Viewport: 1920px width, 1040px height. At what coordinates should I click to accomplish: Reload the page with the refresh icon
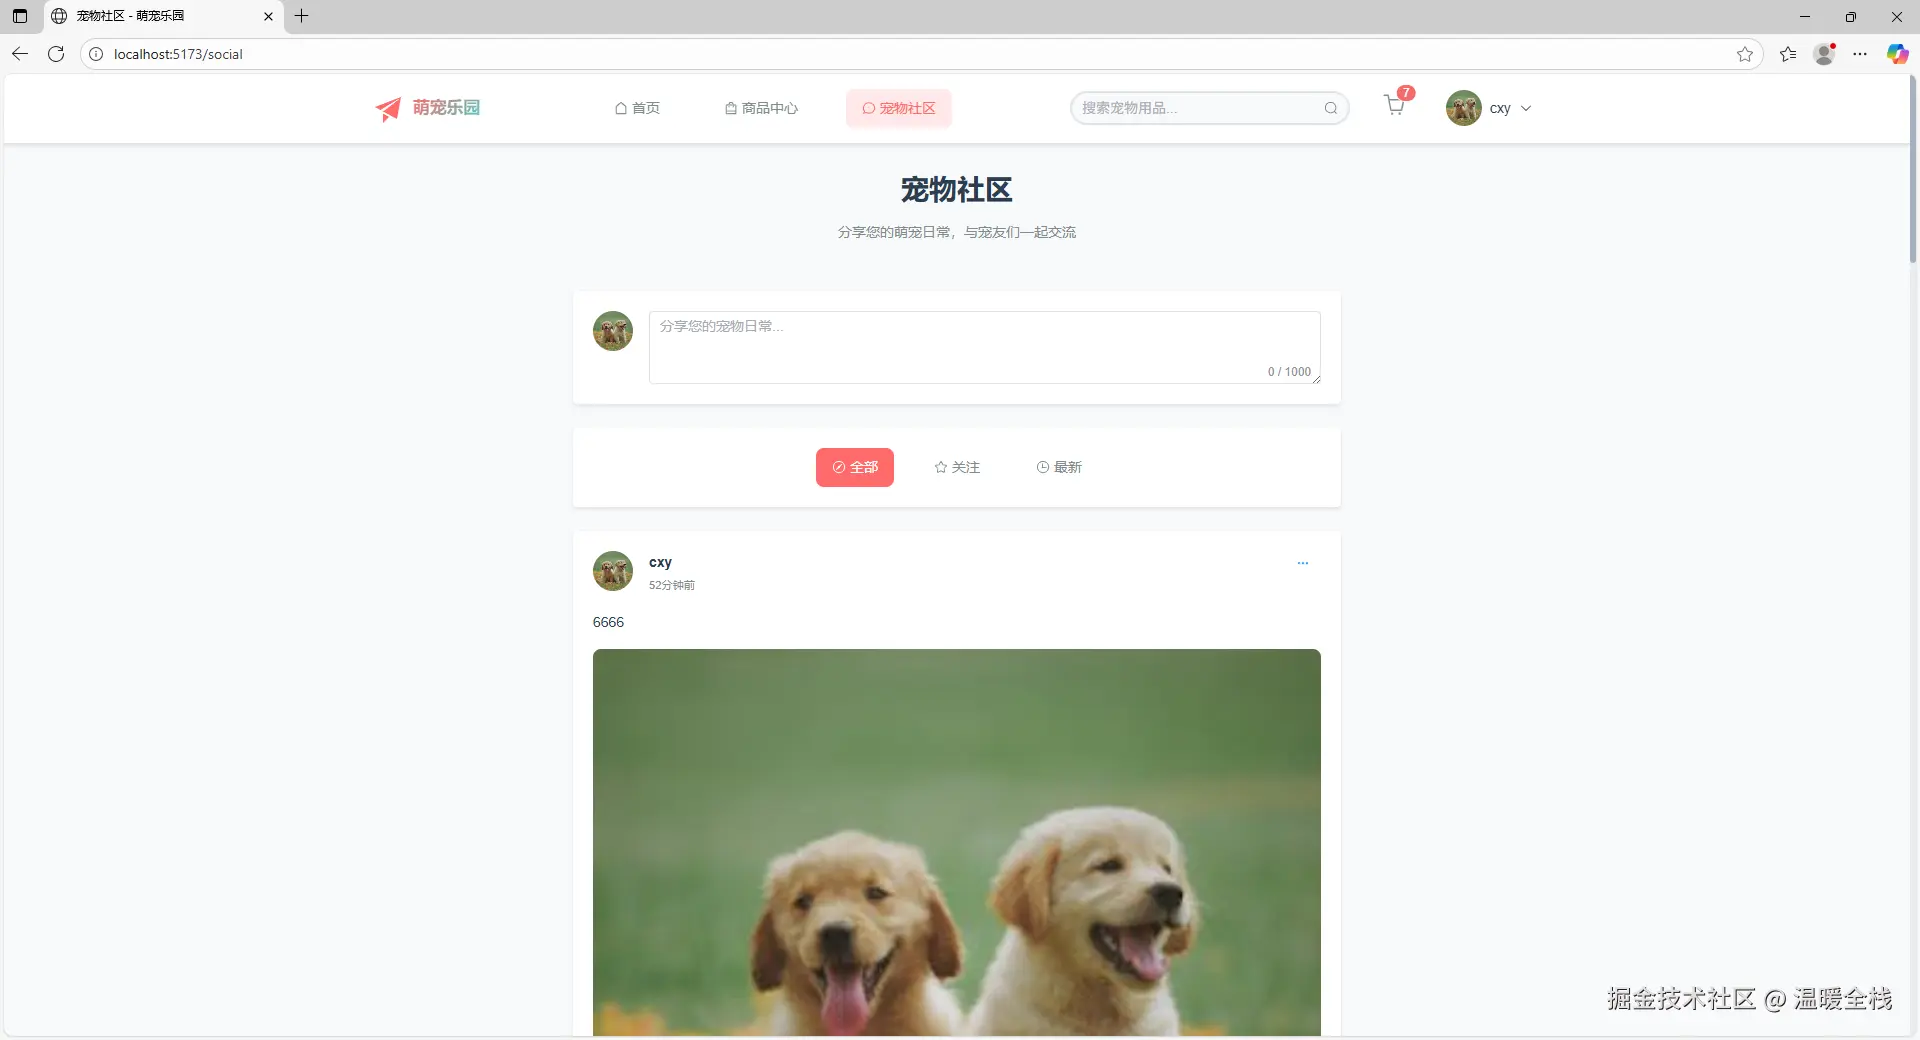tap(56, 54)
